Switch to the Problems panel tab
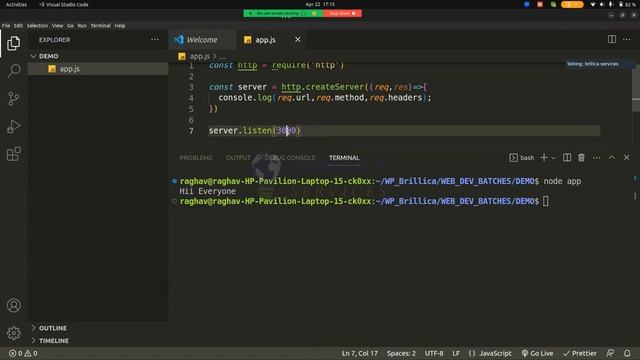 tap(196, 158)
